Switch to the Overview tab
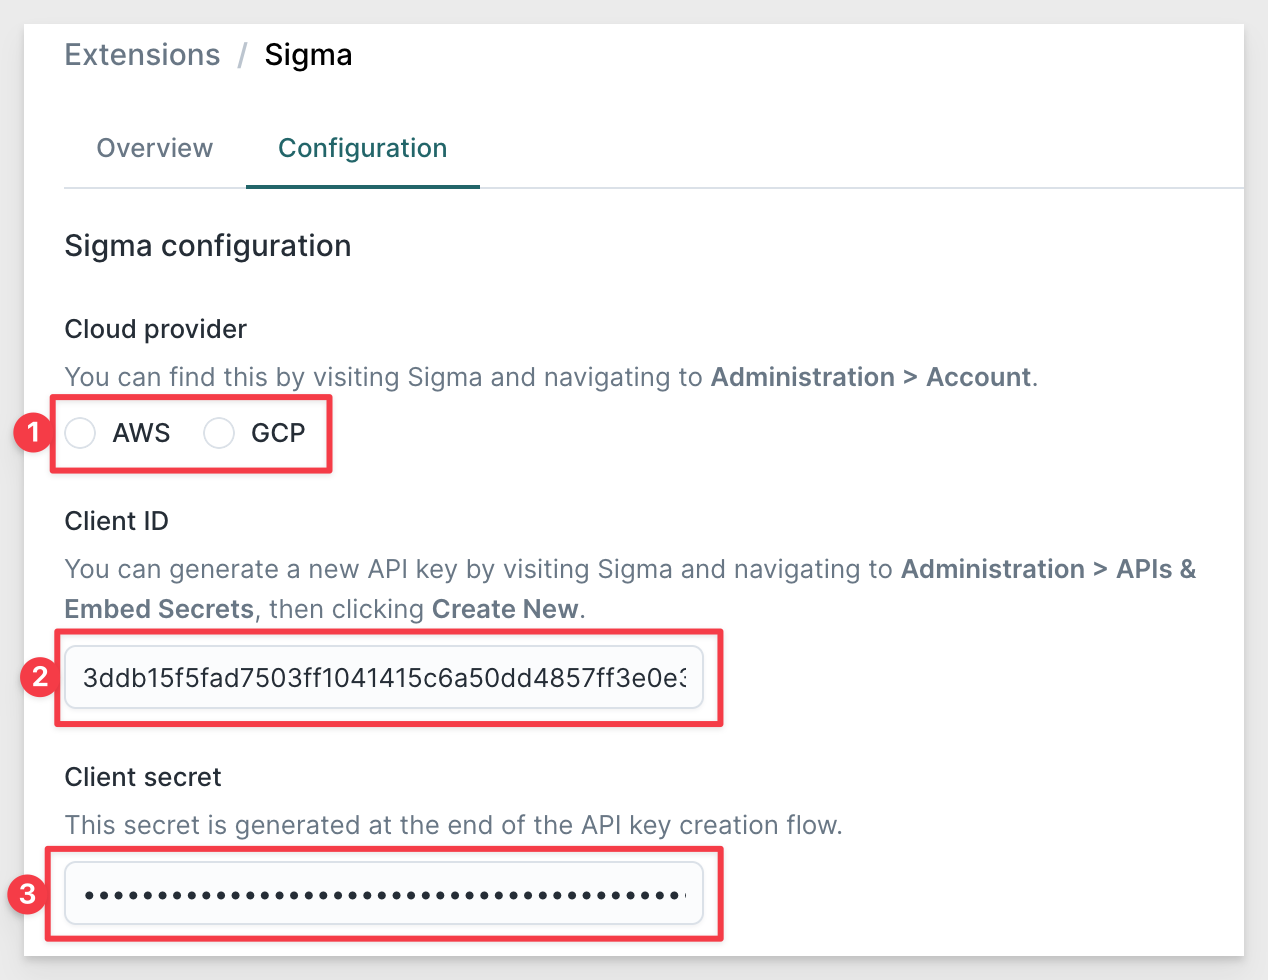The image size is (1268, 980). pyautogui.click(x=155, y=148)
